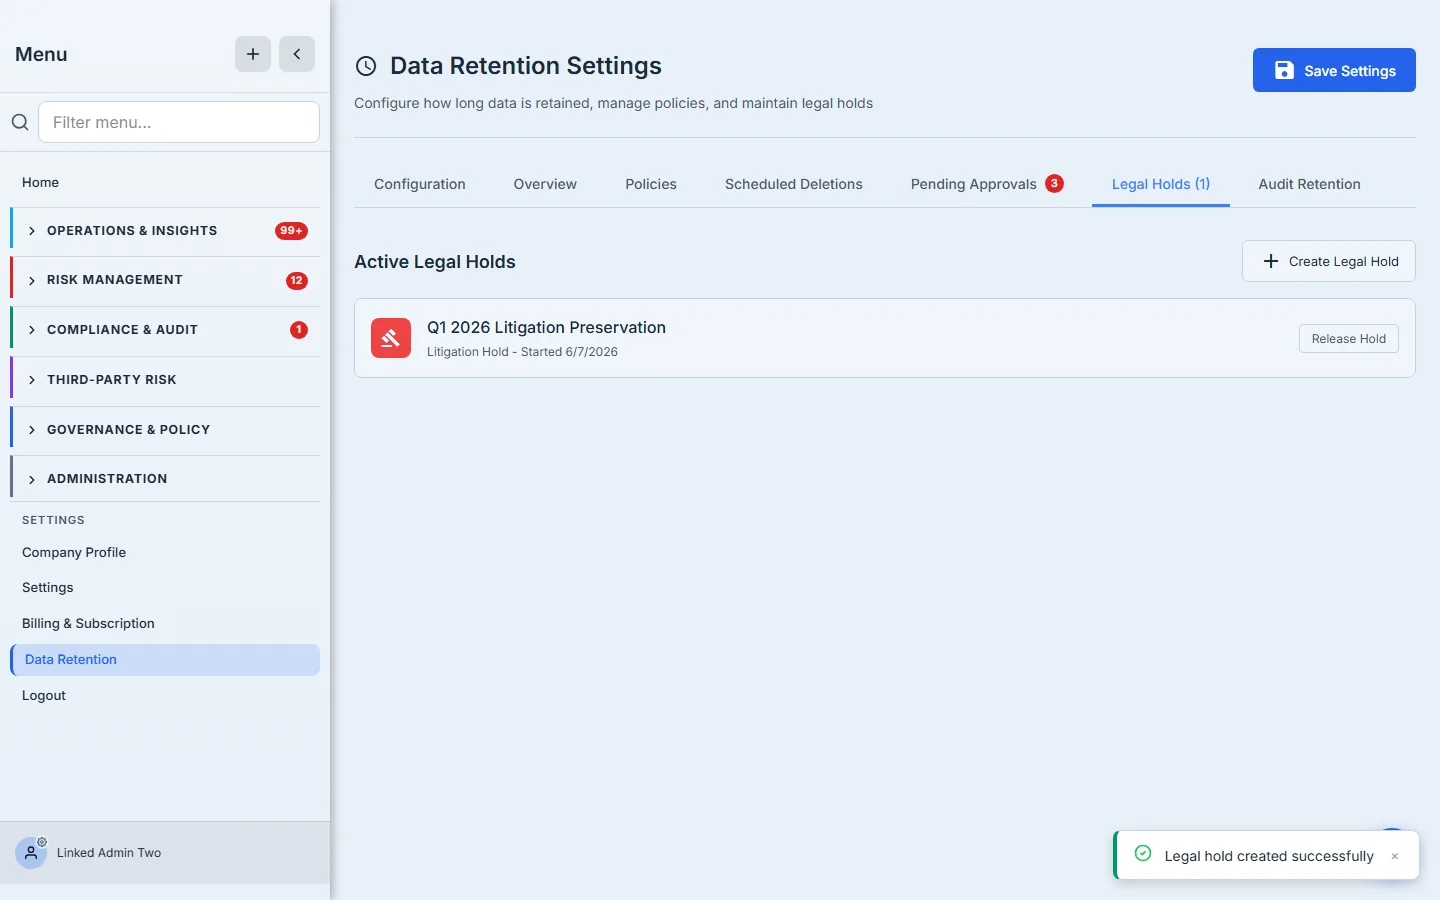Open Billing & Subscription
This screenshot has height=900, width=1440.
coord(165,624)
